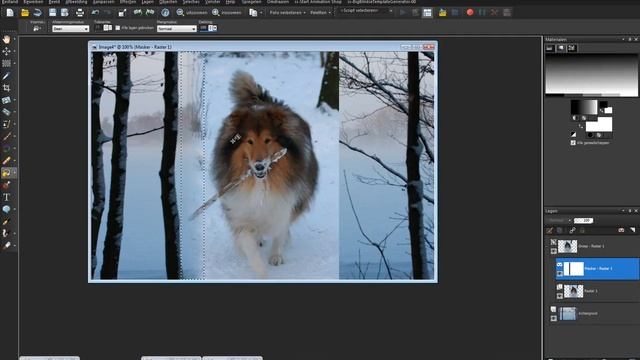Select the Dropper tool

point(7,76)
